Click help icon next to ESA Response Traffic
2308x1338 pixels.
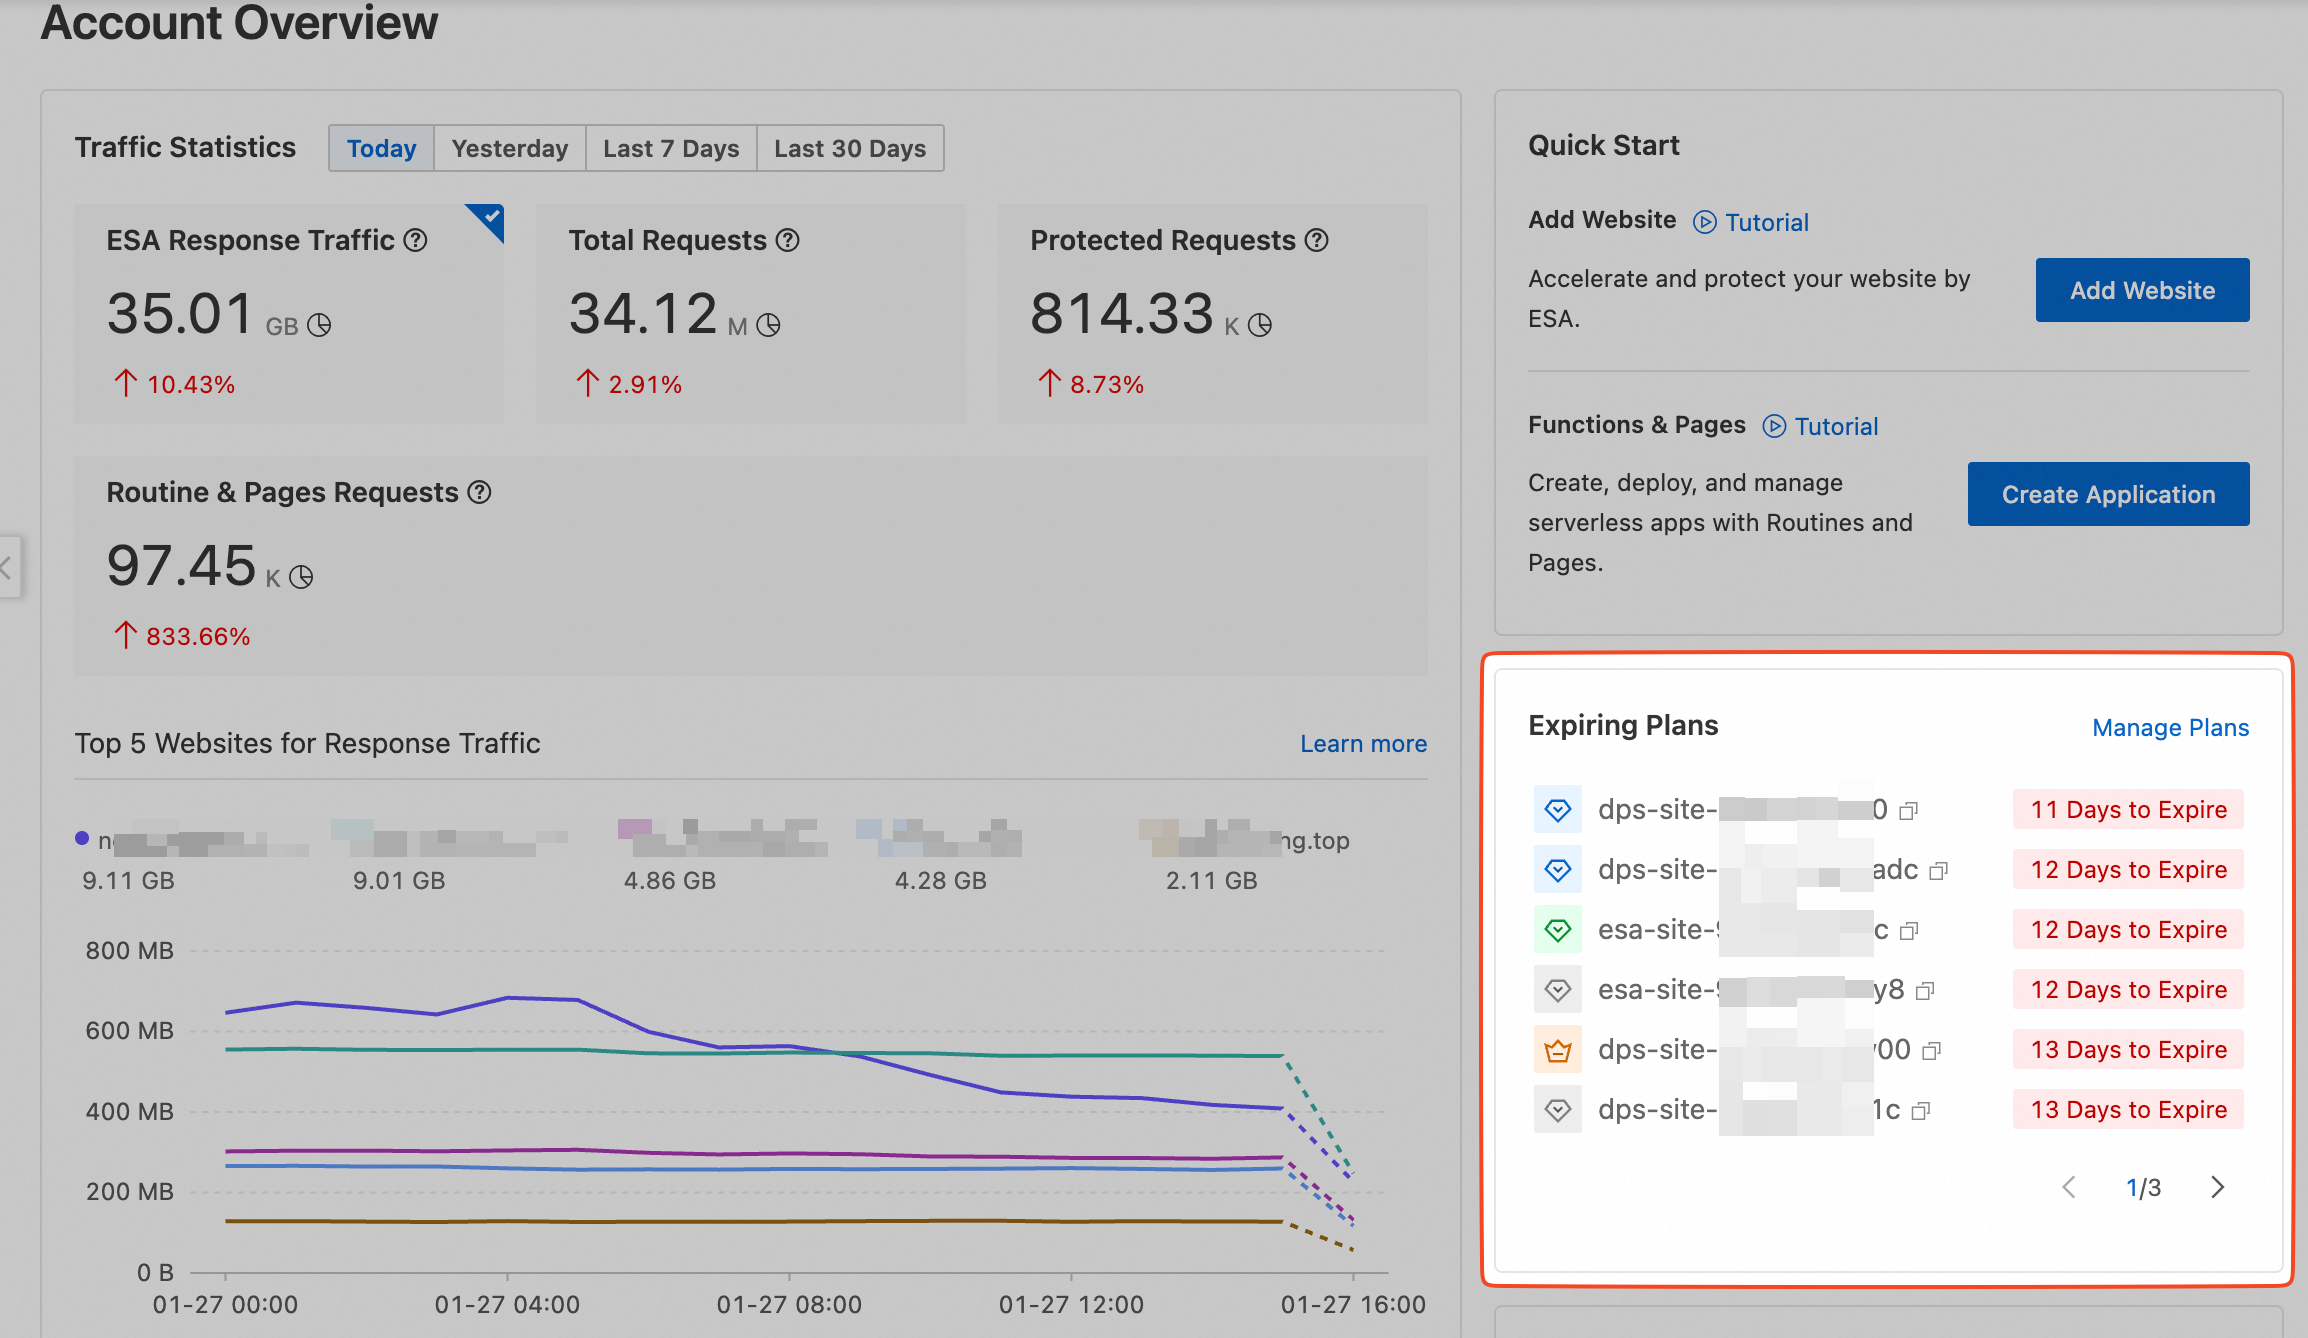point(415,240)
